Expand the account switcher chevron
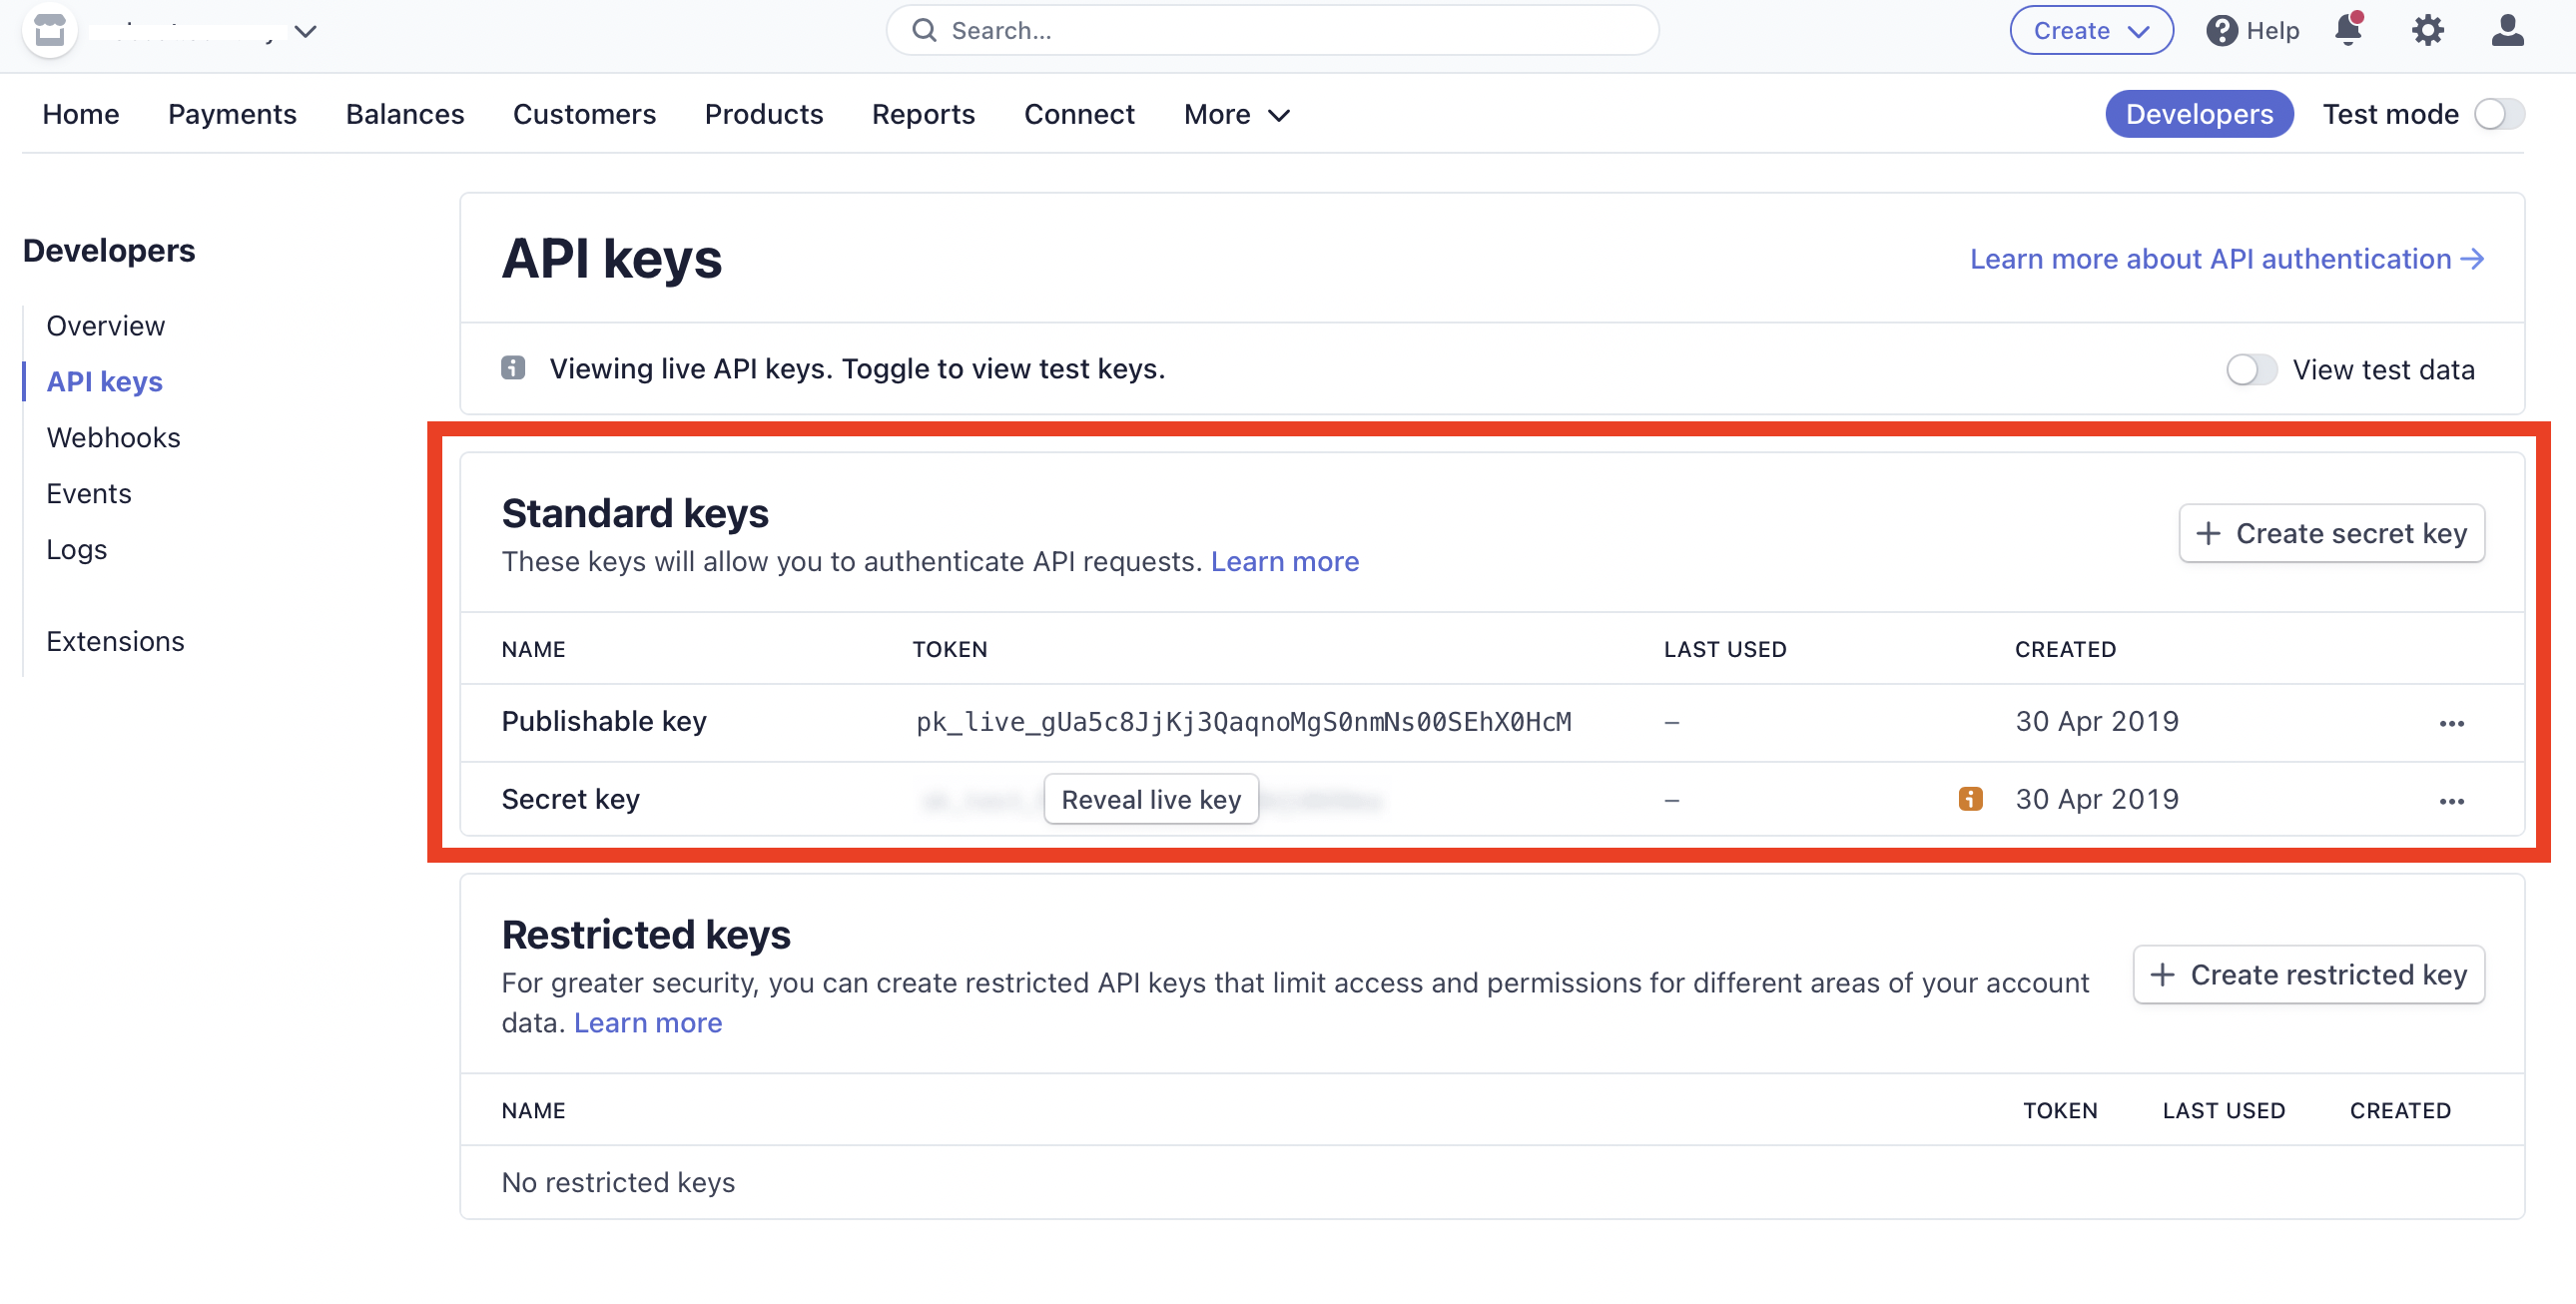The width and height of the screenshot is (2576, 1304). [x=306, y=31]
